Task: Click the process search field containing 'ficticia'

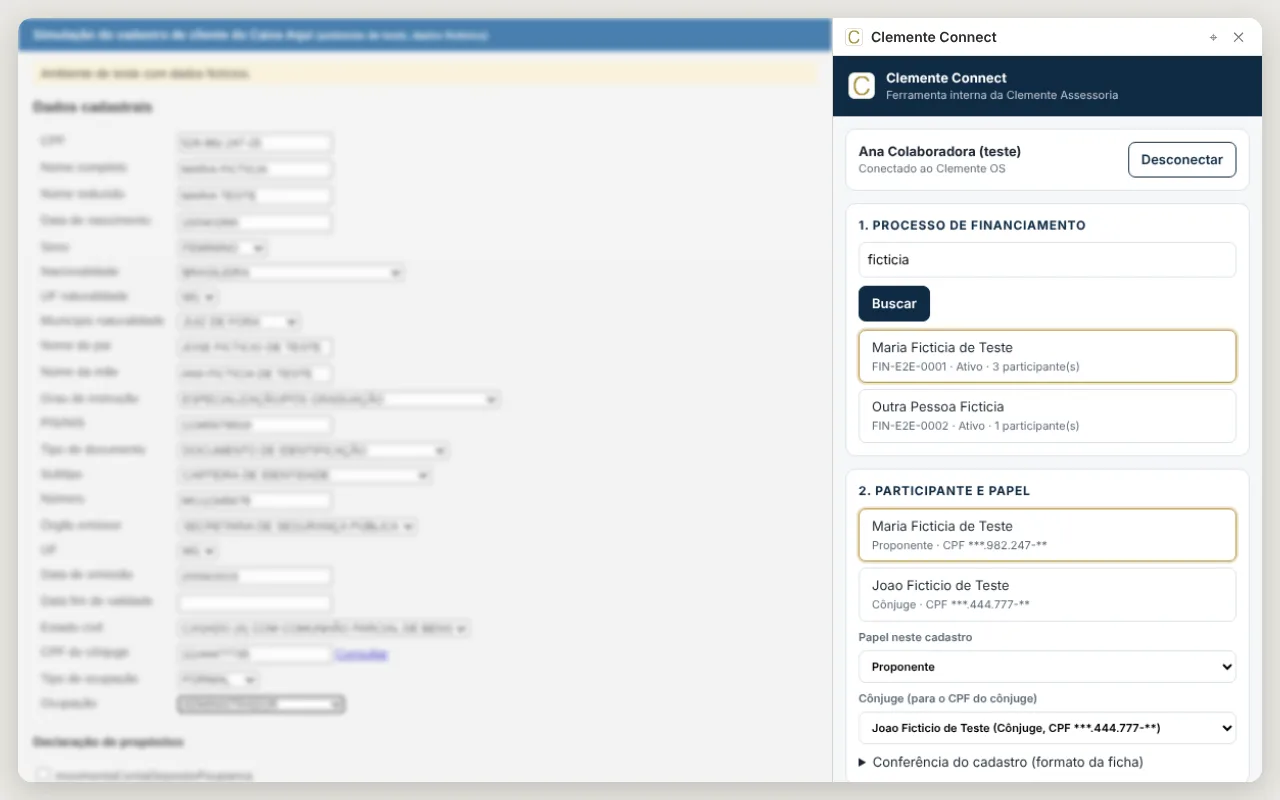Action: (x=1047, y=260)
